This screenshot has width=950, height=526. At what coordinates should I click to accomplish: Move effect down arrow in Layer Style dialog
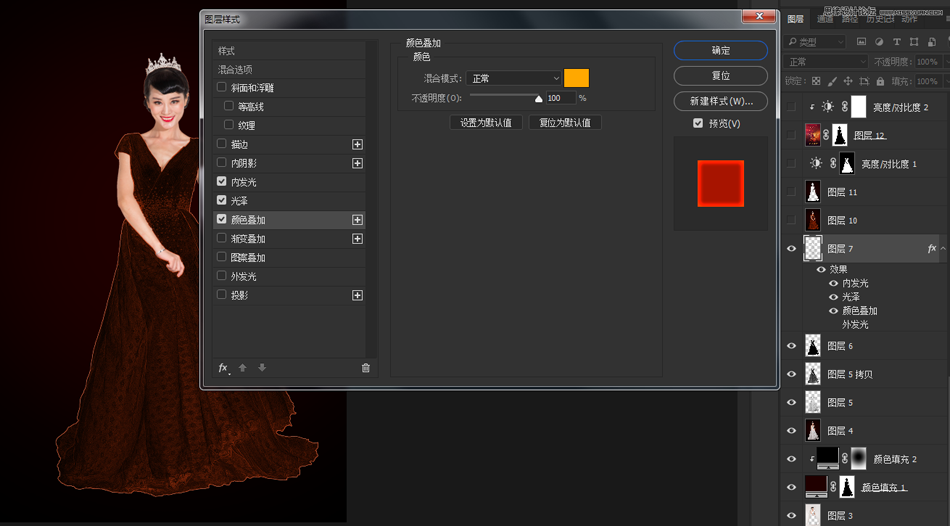click(x=262, y=368)
